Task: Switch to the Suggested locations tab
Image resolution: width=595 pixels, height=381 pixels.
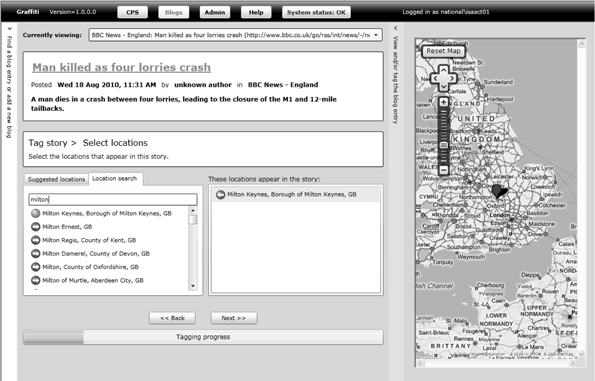Action: click(x=56, y=179)
